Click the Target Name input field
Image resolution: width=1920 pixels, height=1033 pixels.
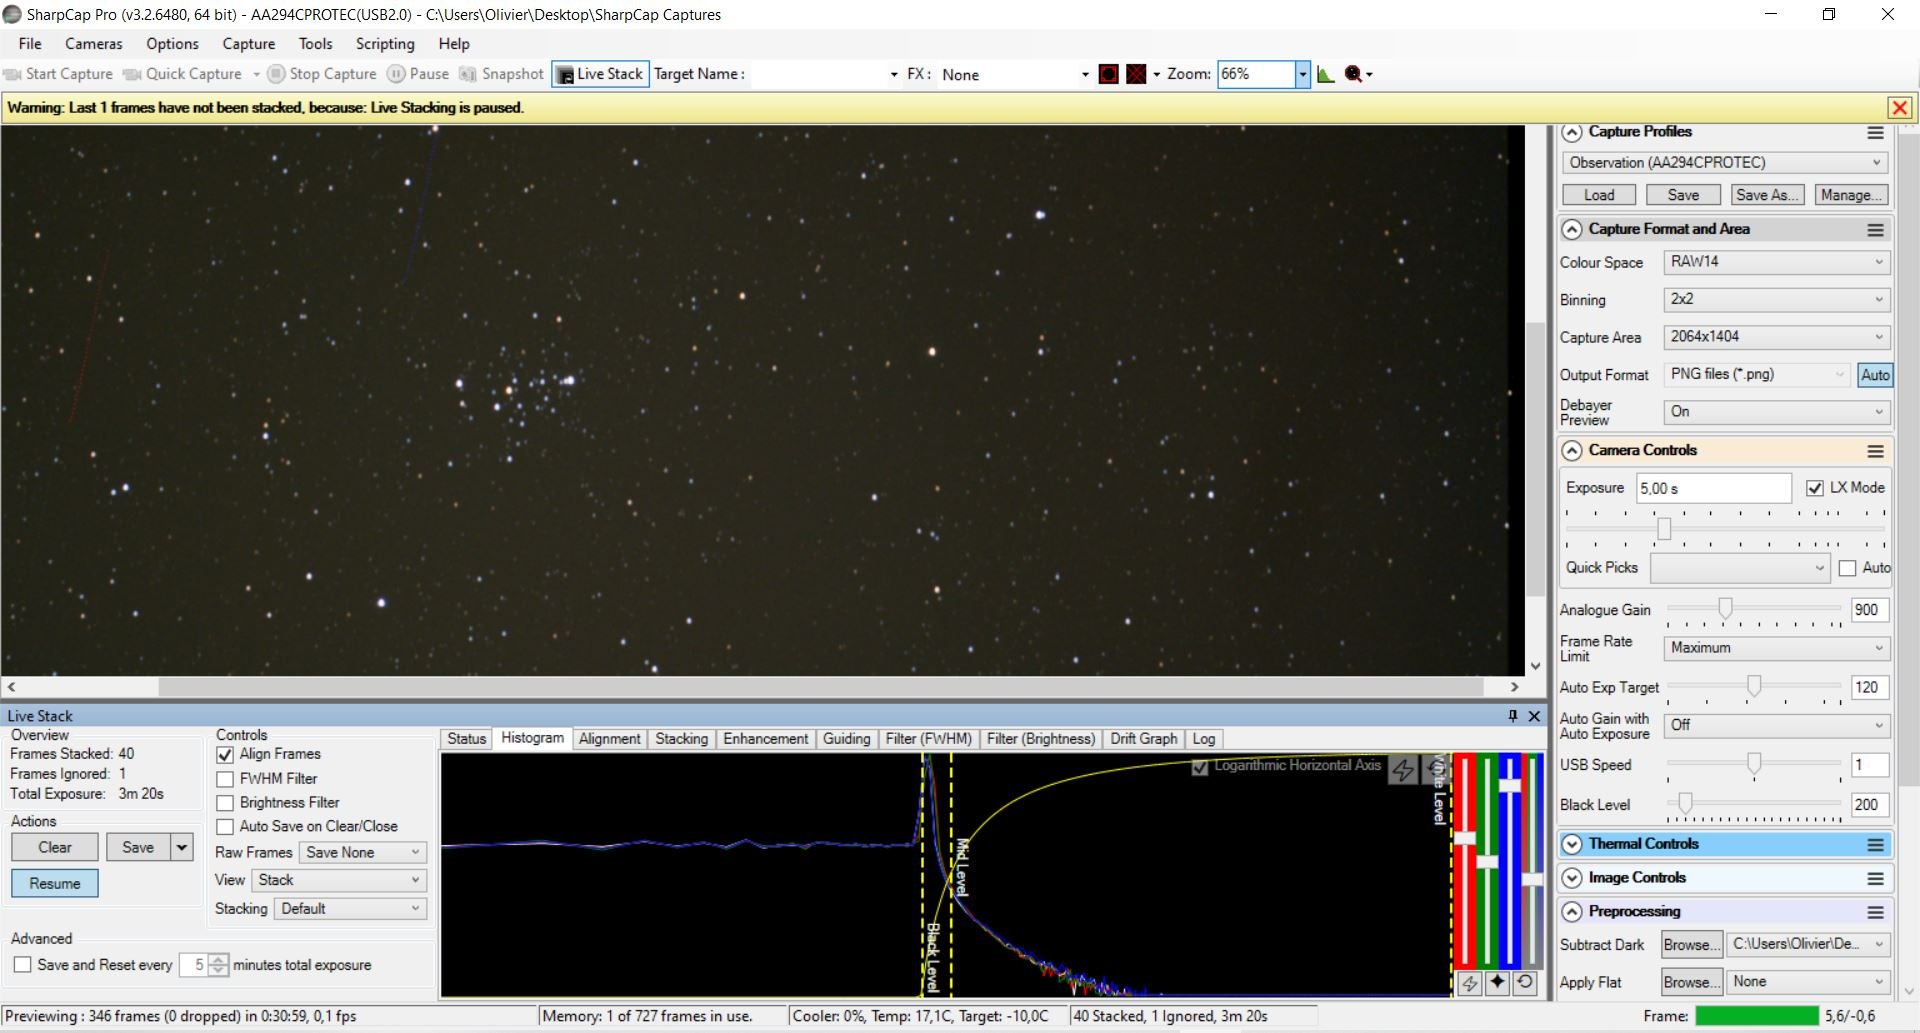coord(825,74)
